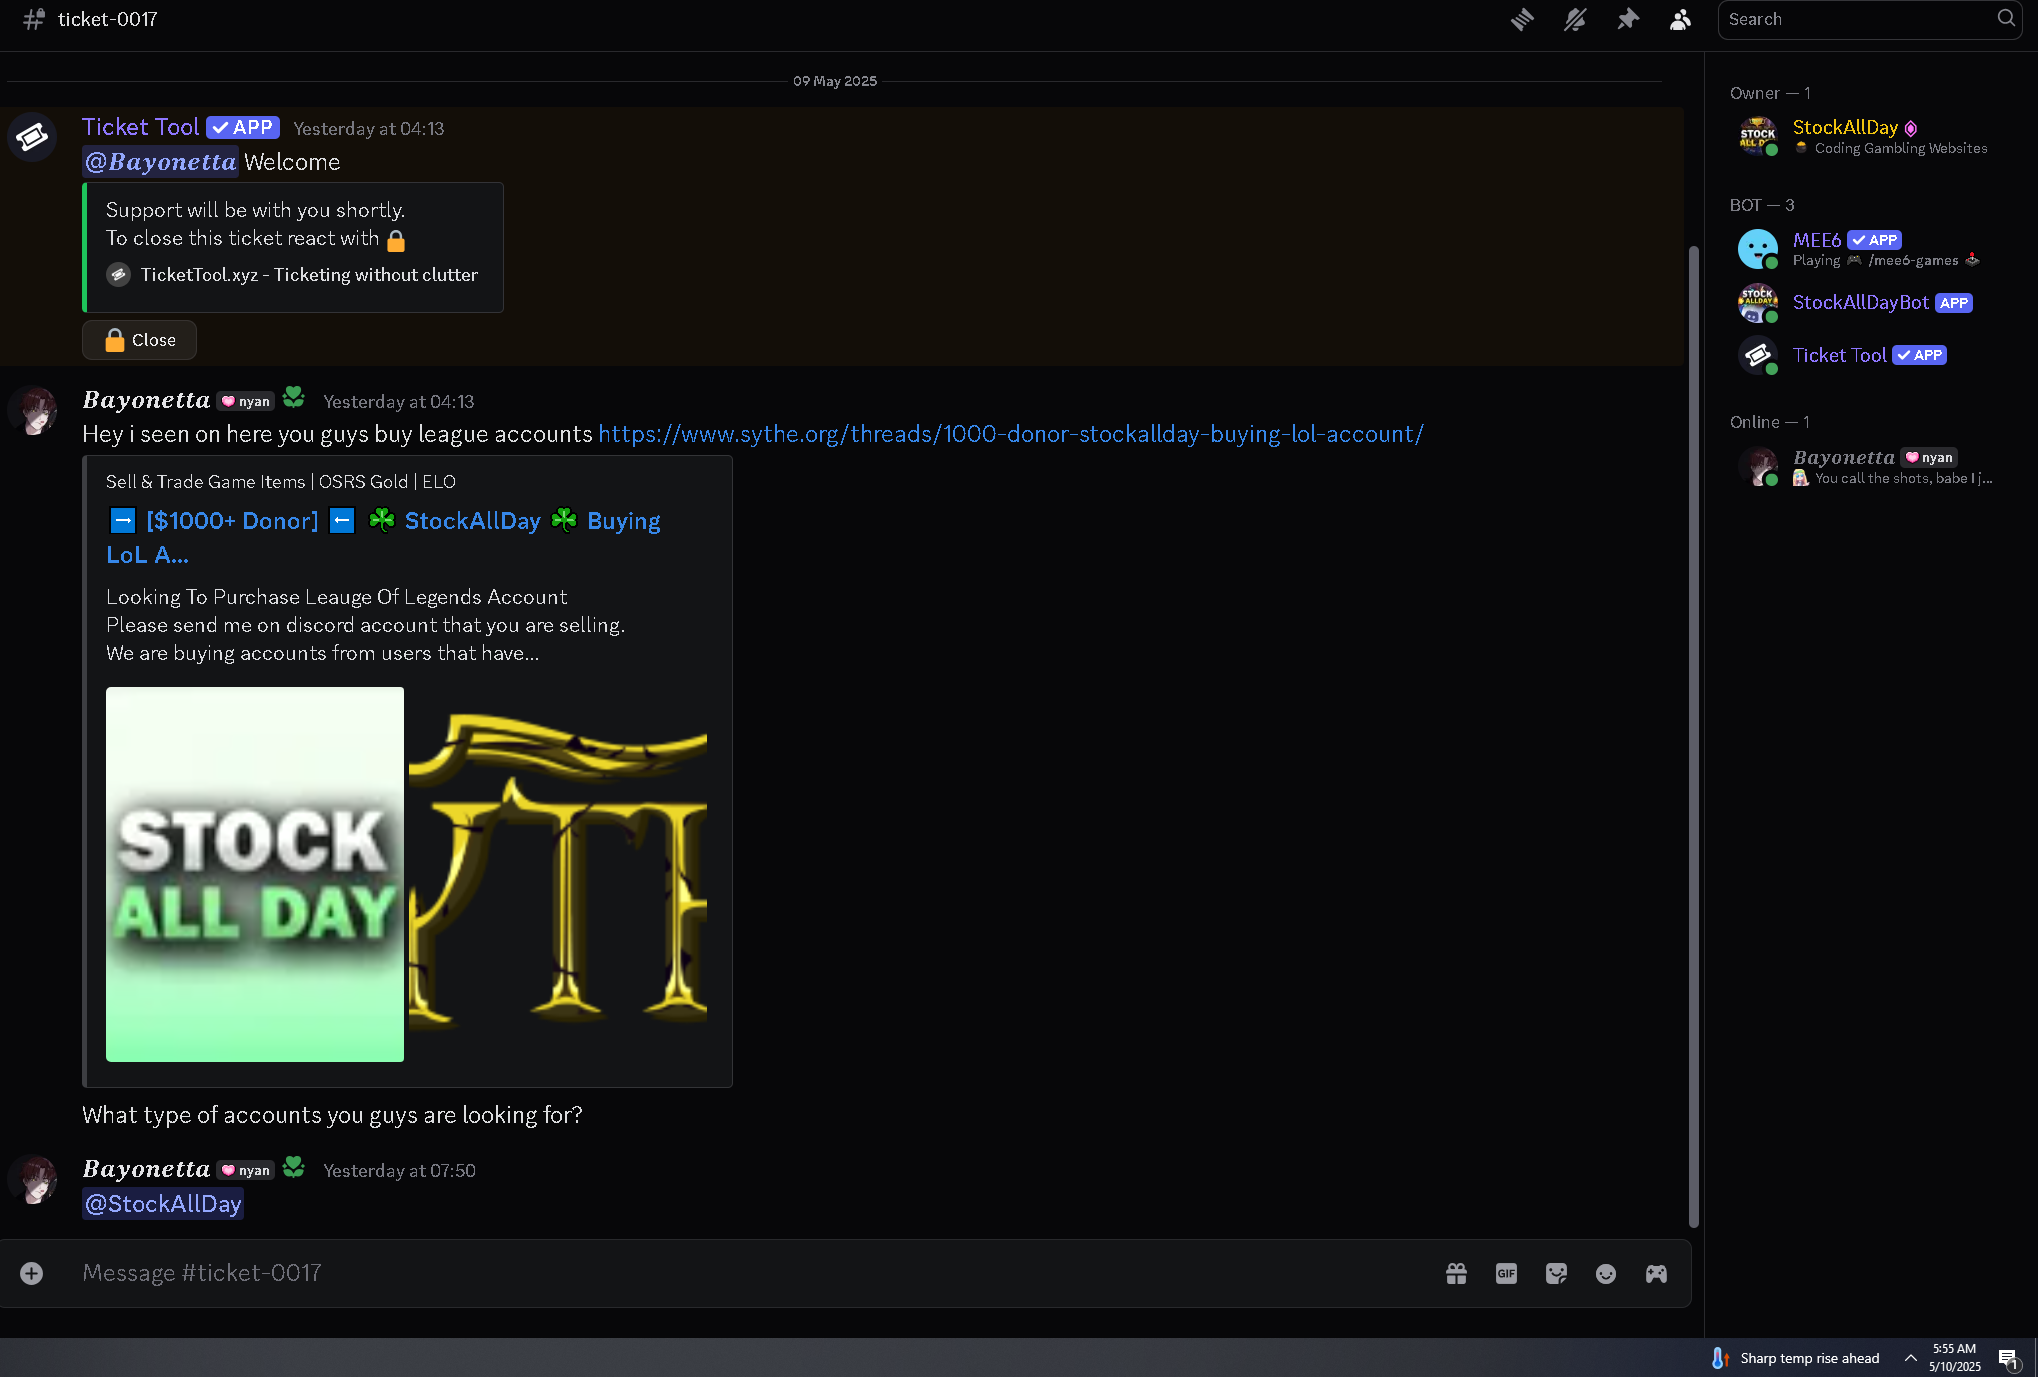The width and height of the screenshot is (2038, 1377).
Task: Click Ticket Tool avatar in member list
Action: [1757, 355]
